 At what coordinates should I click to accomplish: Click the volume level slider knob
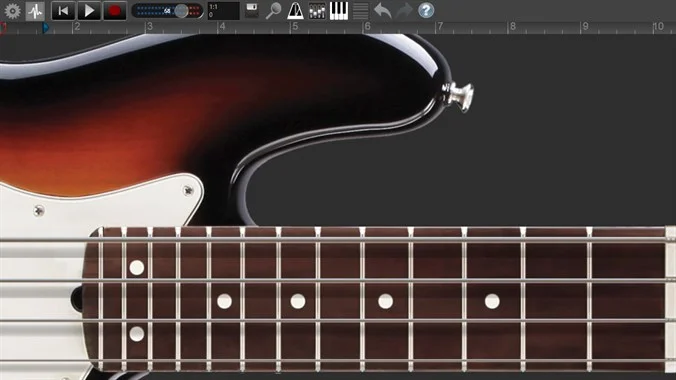point(182,11)
